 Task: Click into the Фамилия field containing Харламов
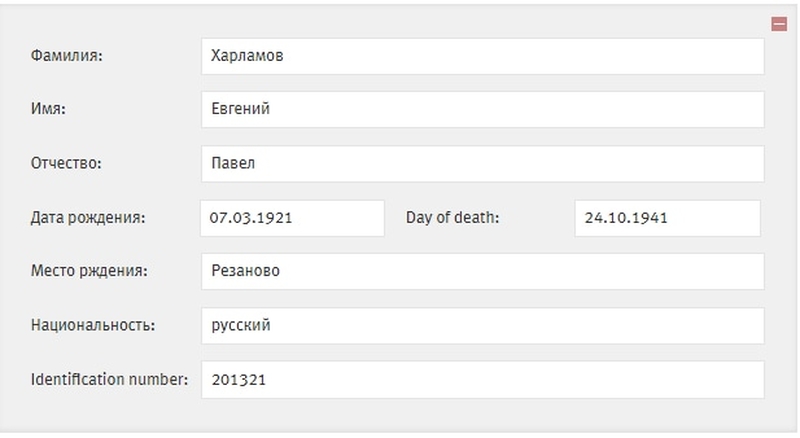coord(482,56)
